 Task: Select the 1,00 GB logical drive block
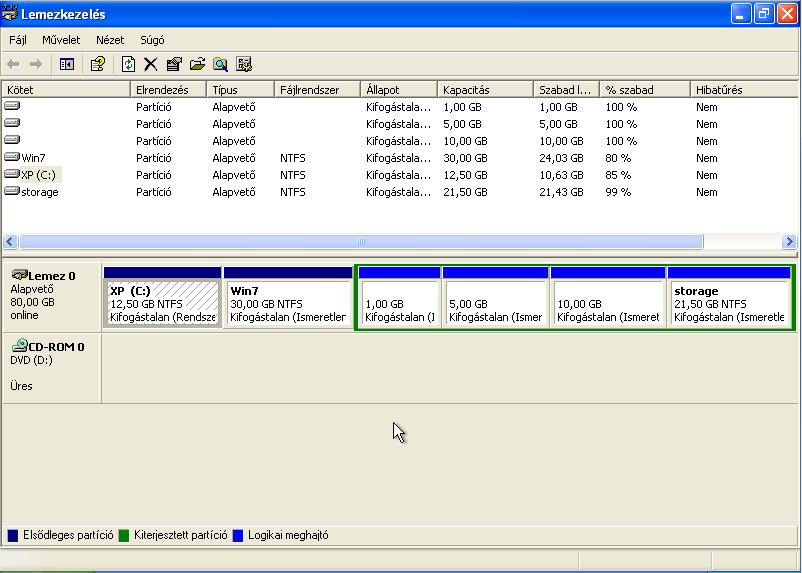coord(399,297)
